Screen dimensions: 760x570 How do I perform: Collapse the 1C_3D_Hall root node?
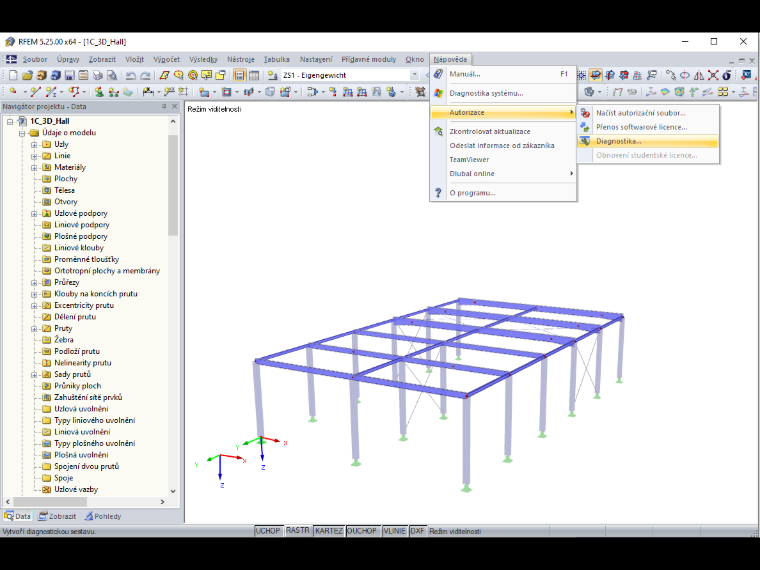click(x=10, y=121)
